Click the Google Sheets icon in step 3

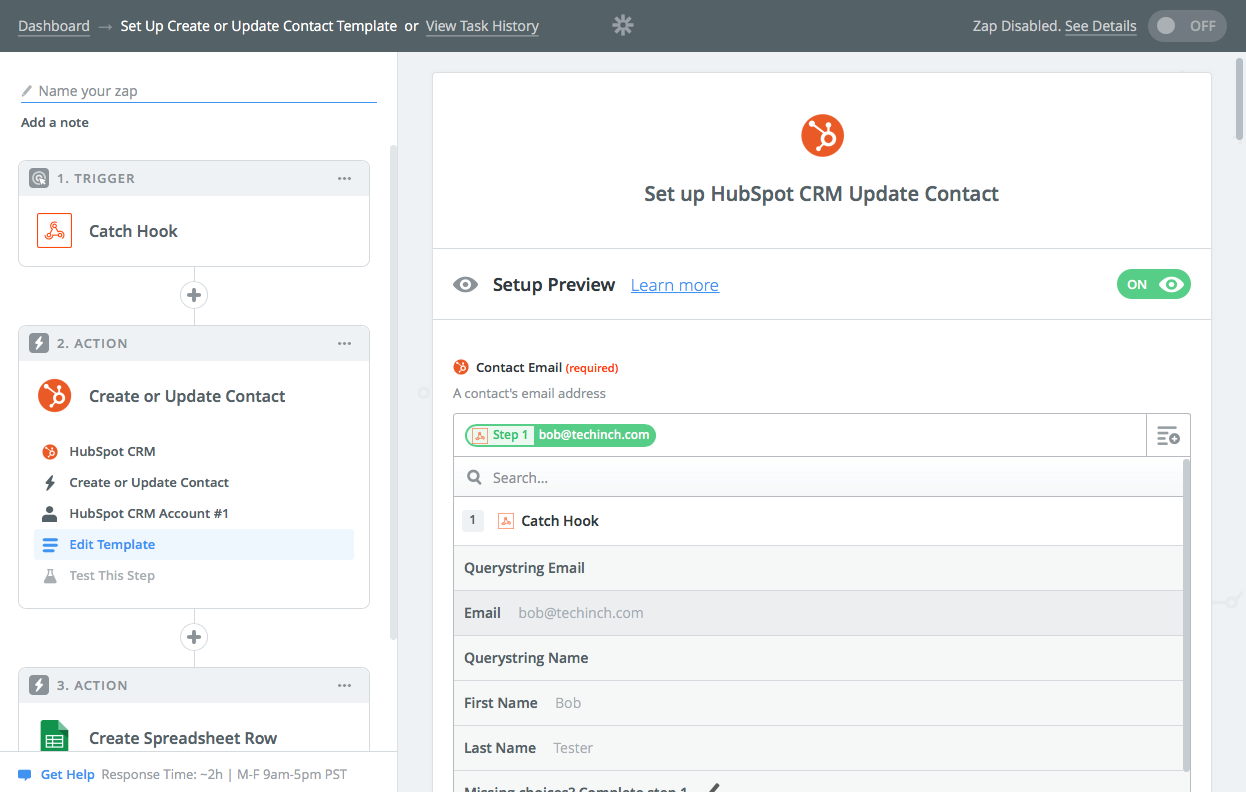click(x=54, y=738)
